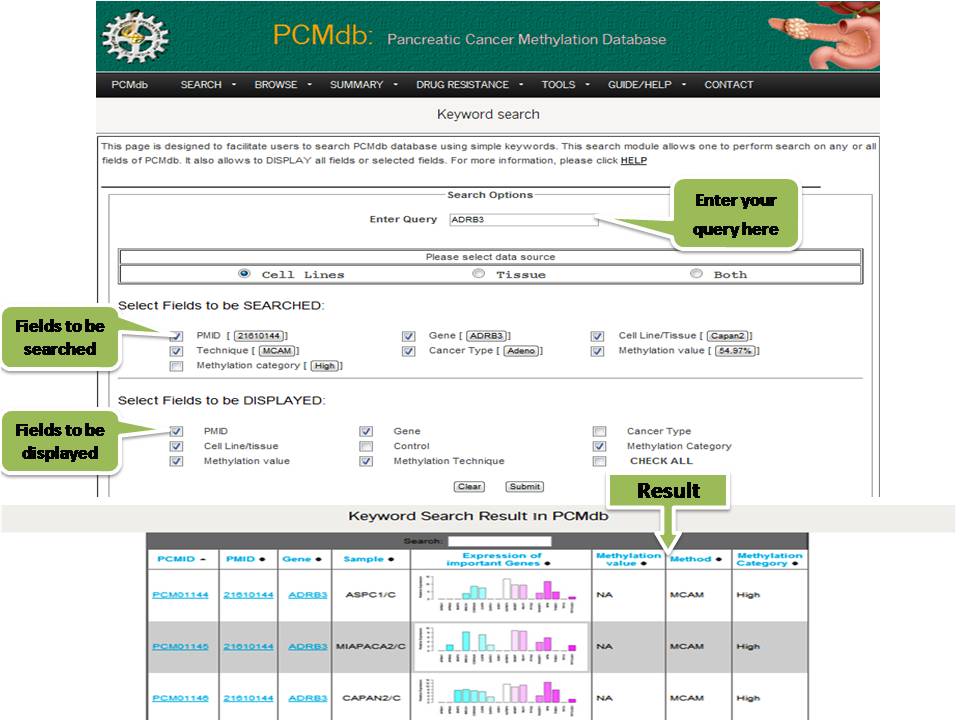This screenshot has height=720, width=960.
Task: Select the Tissue data source option
Action: coord(479,274)
